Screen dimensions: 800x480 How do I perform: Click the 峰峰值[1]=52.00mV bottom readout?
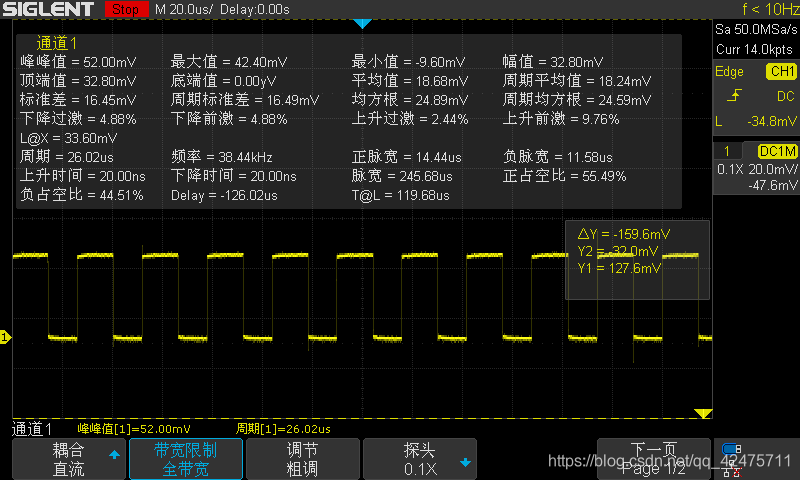pos(134,429)
